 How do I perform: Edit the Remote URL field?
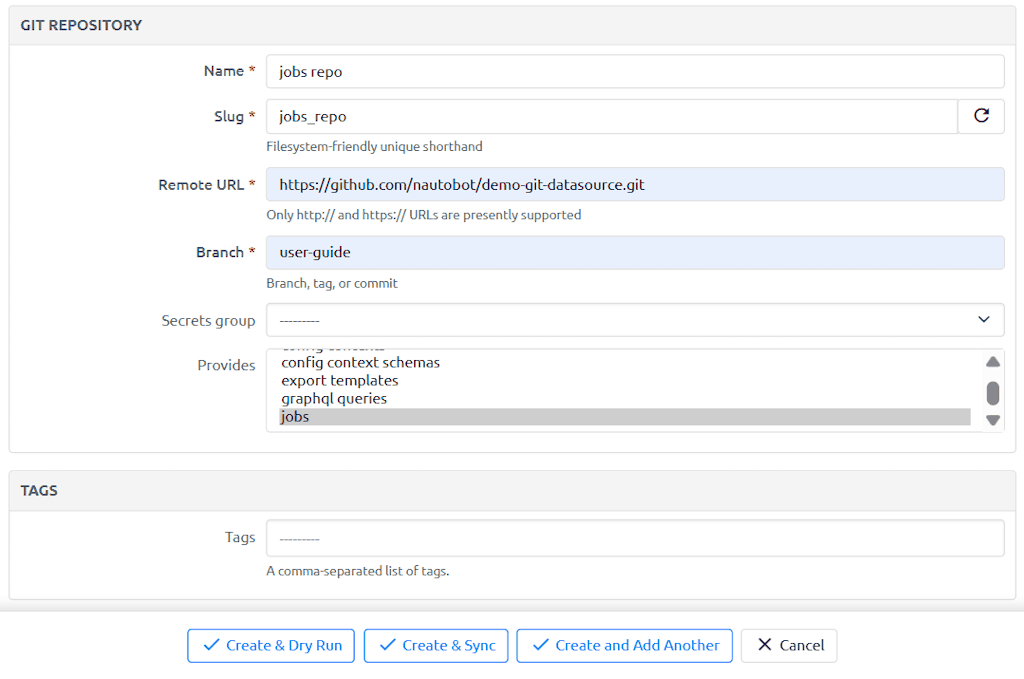pyautogui.click(x=634, y=185)
